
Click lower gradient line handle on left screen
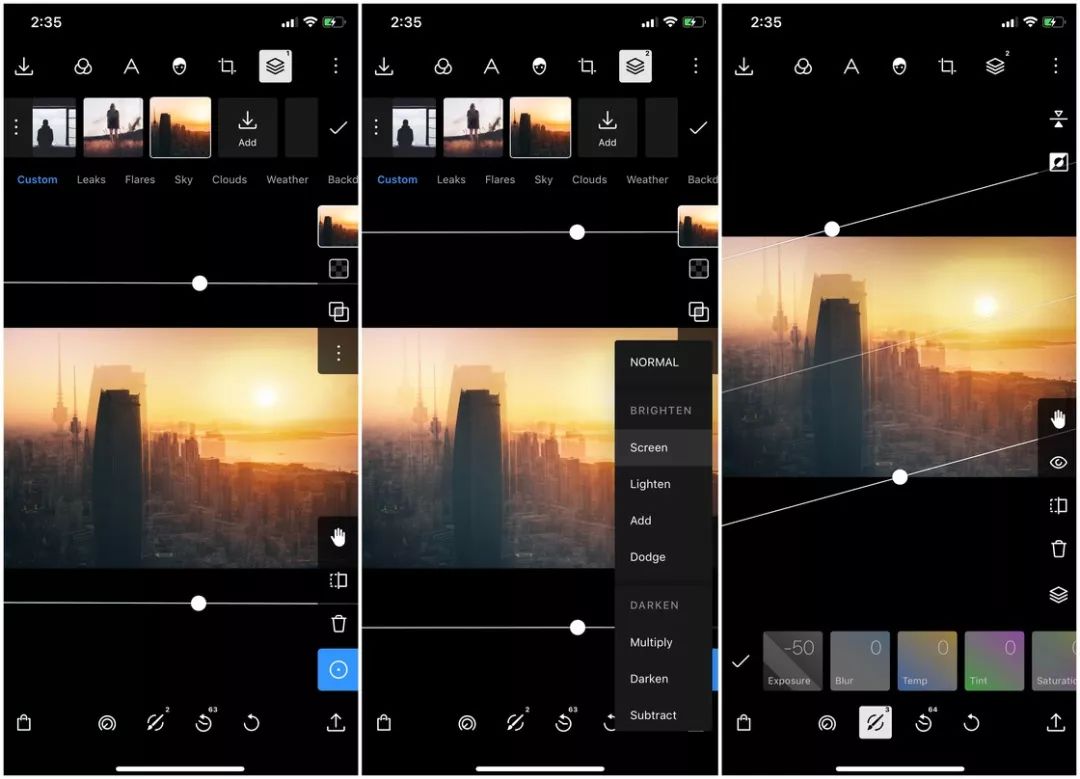pos(198,603)
